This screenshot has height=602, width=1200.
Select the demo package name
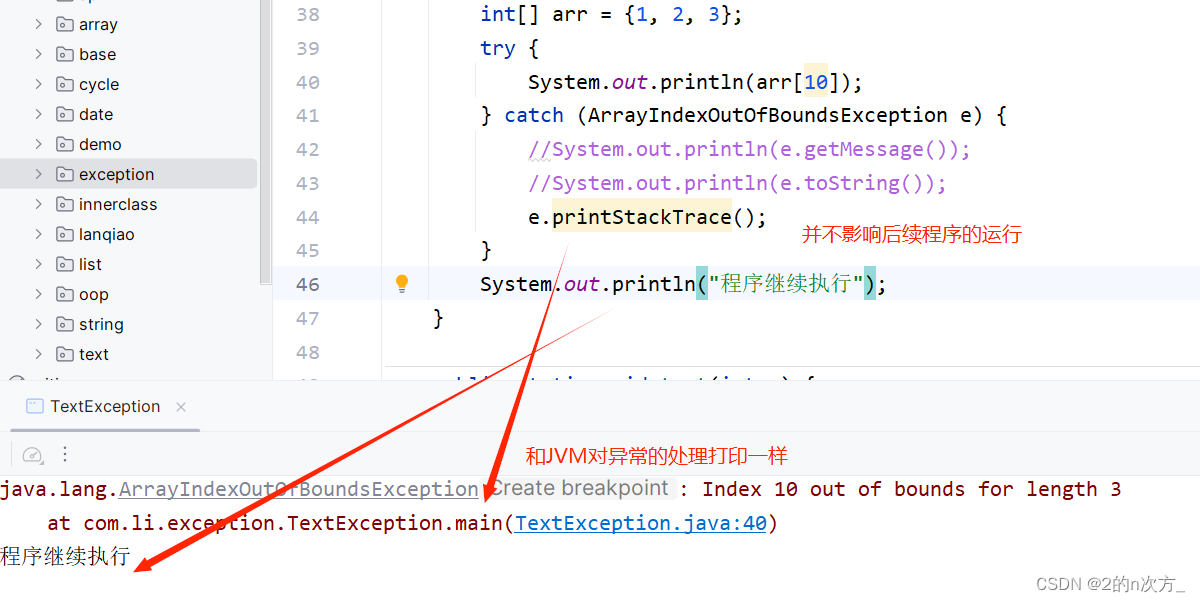point(100,144)
